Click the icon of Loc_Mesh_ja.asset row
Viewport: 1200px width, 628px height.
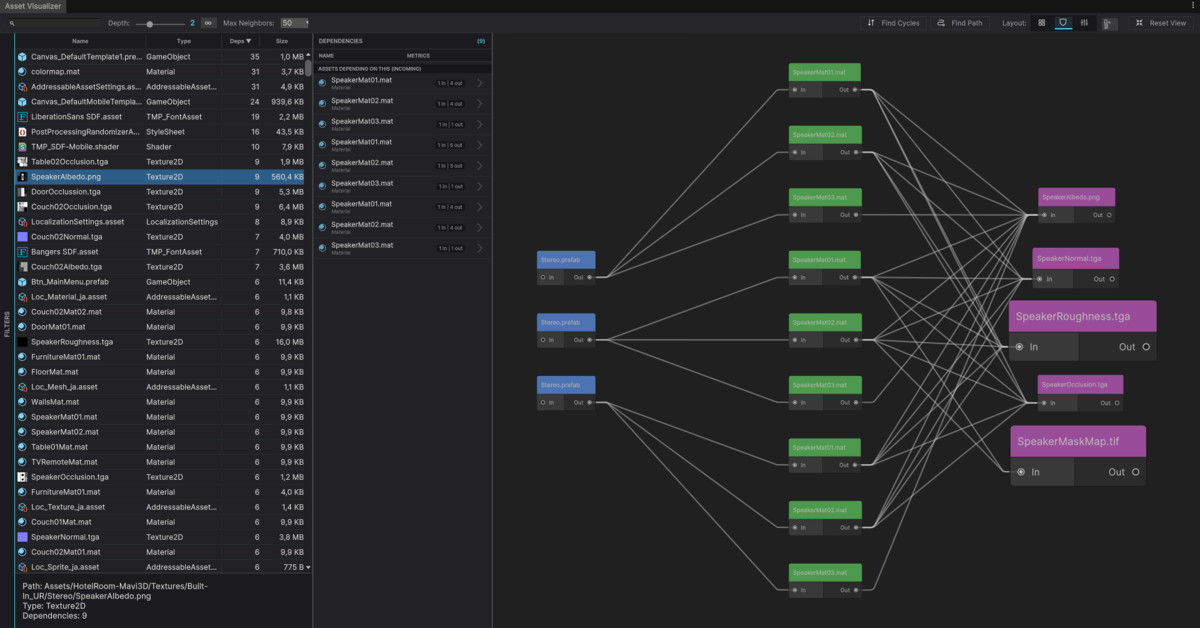tap(22, 387)
